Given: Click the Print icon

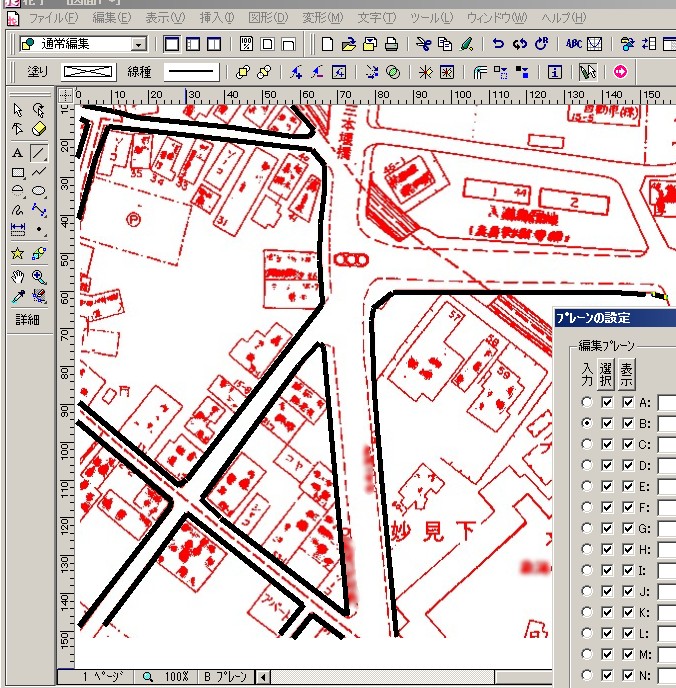Looking at the screenshot, I should pyautogui.click(x=391, y=44).
